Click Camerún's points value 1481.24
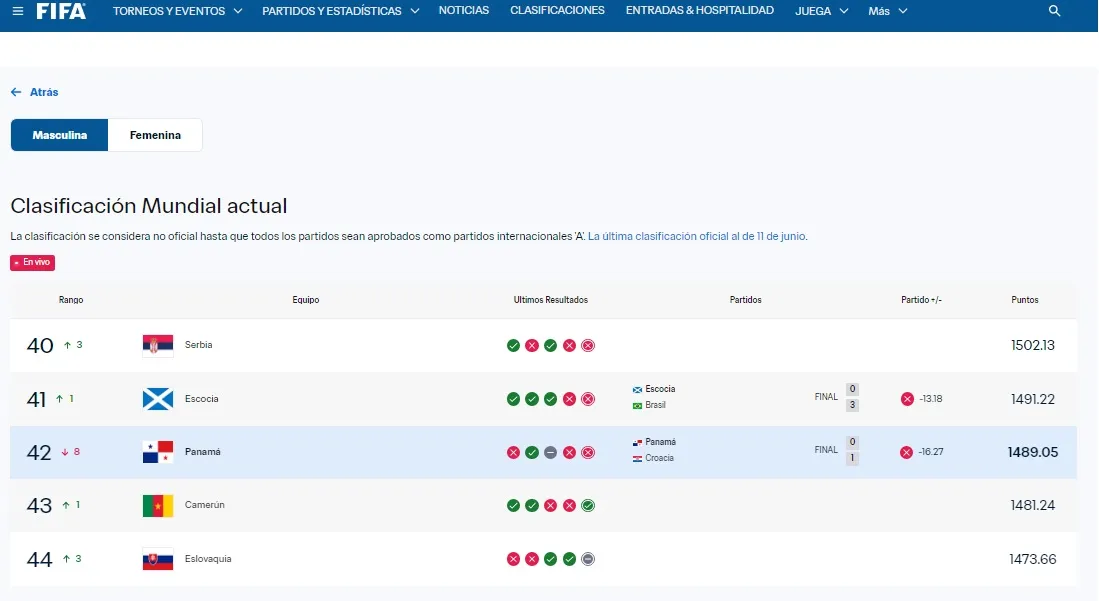The height and width of the screenshot is (601, 1099). [x=1032, y=506]
